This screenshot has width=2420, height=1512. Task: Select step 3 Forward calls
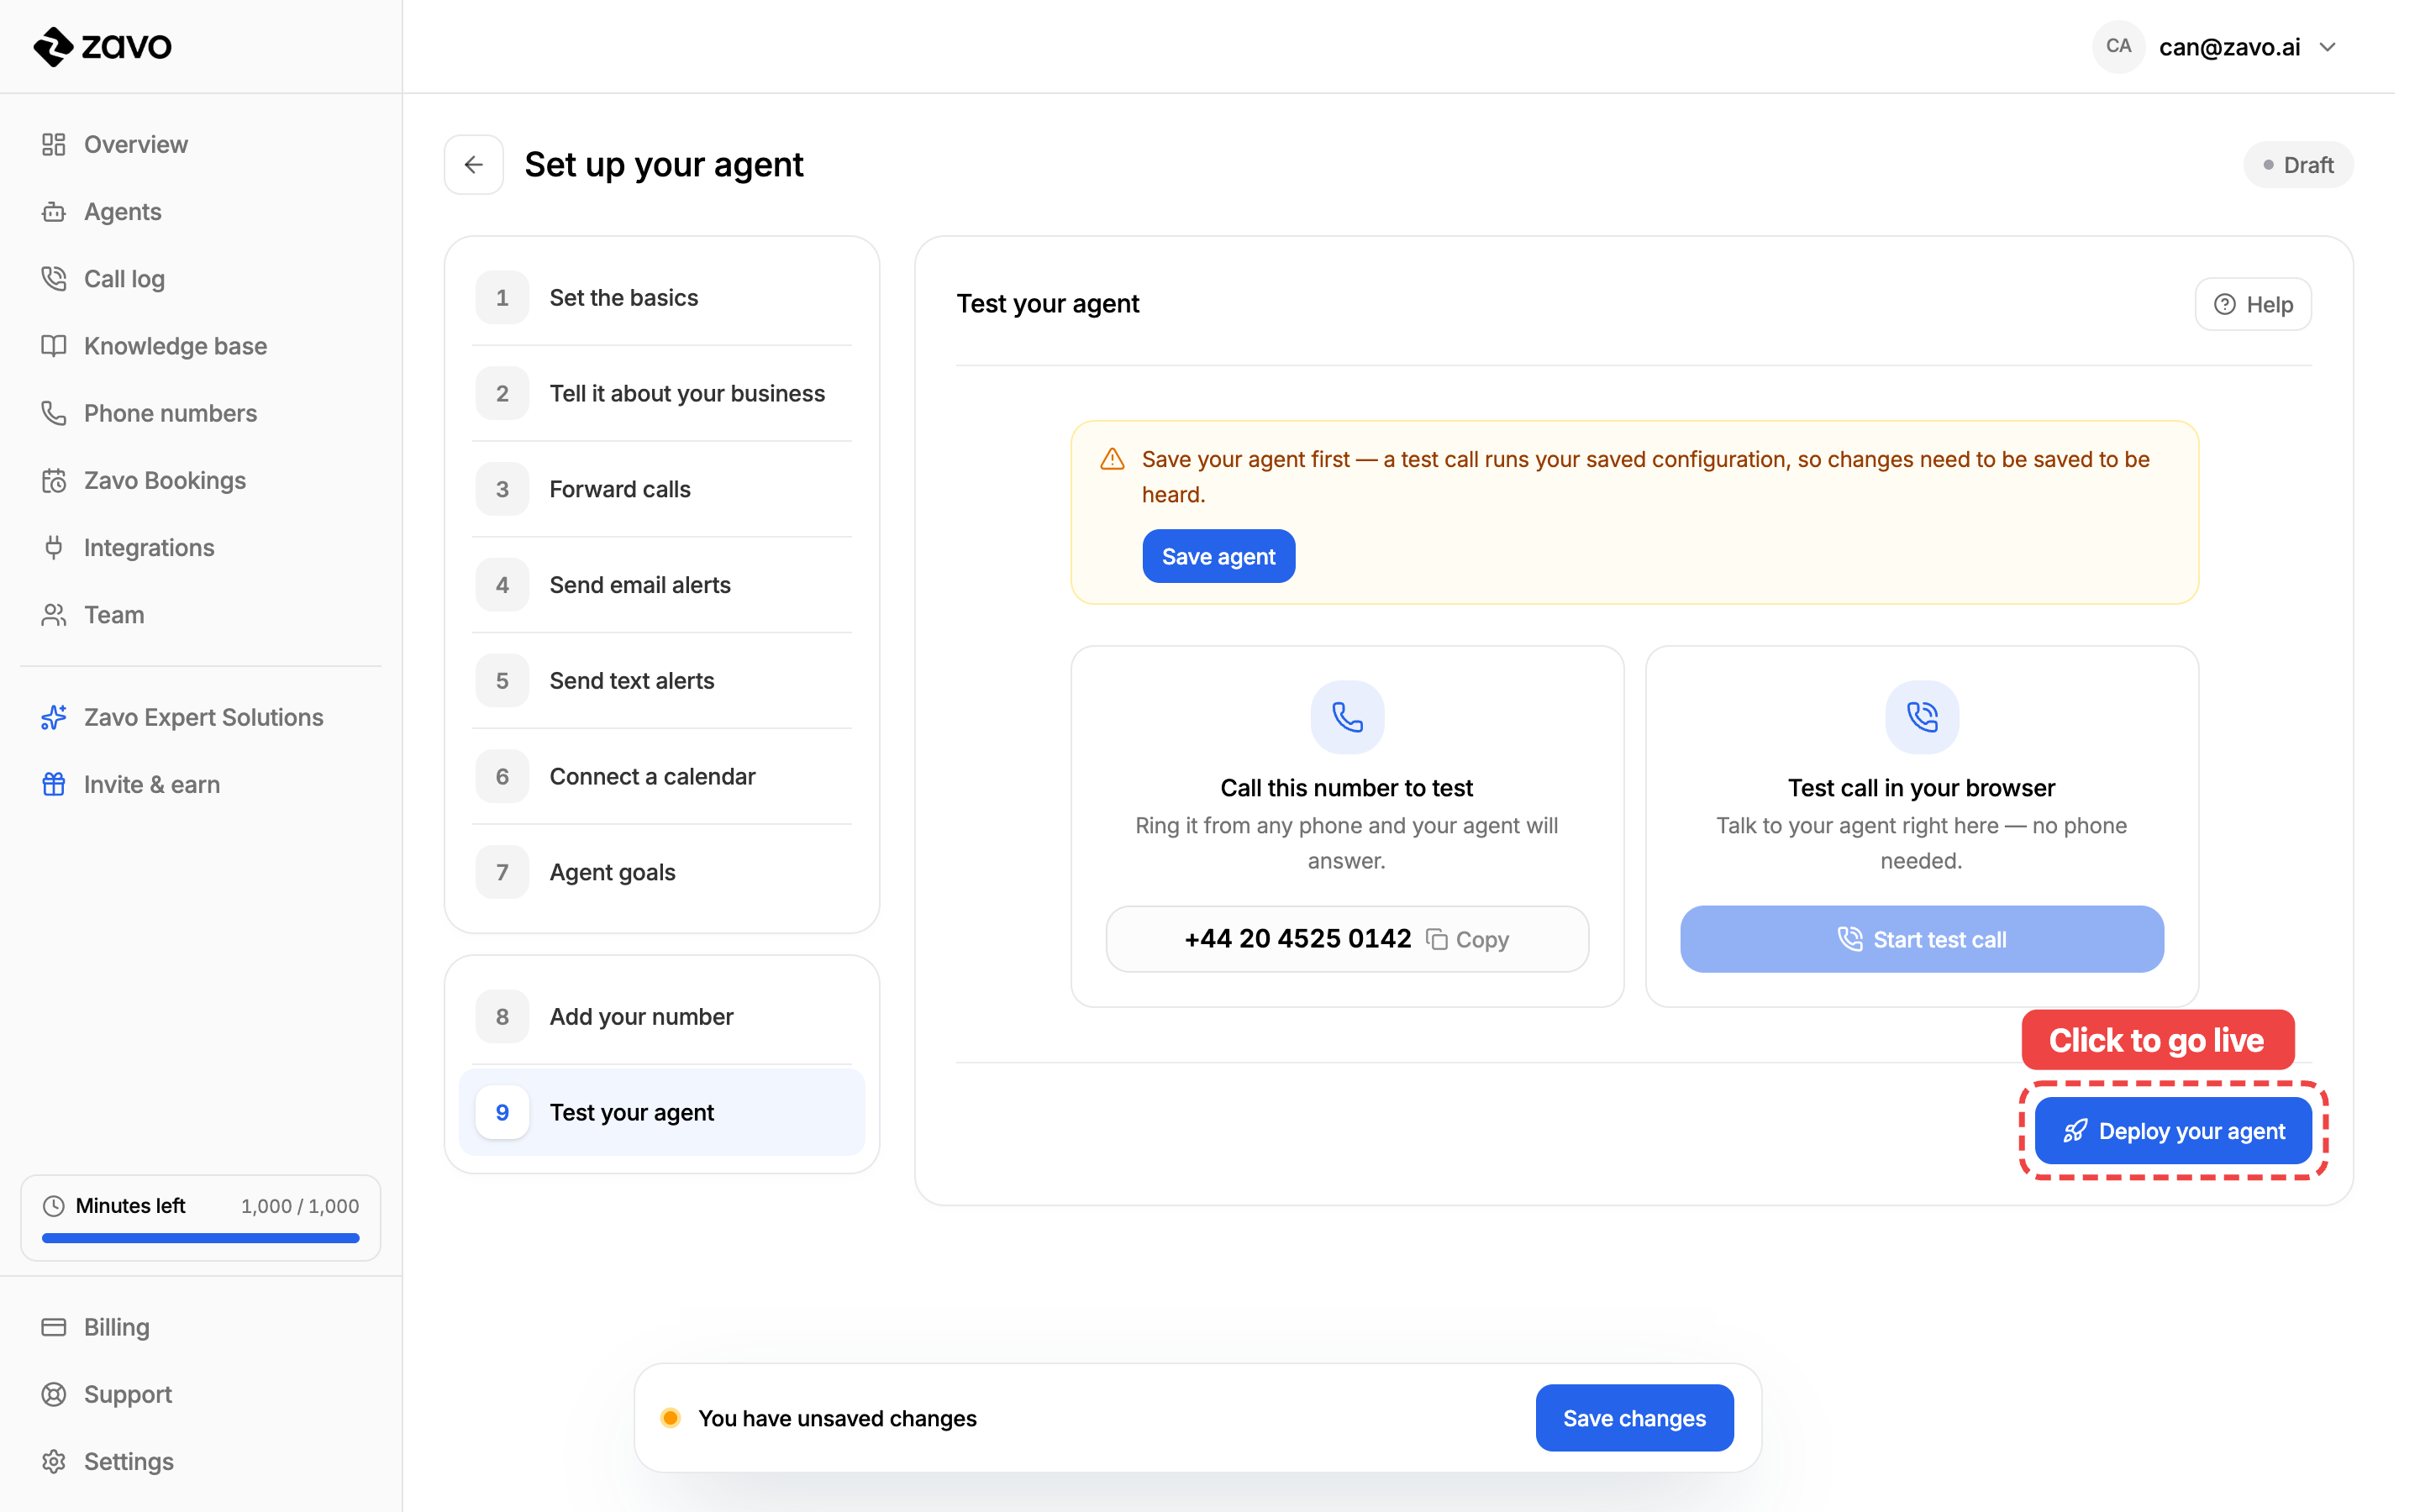click(x=661, y=489)
